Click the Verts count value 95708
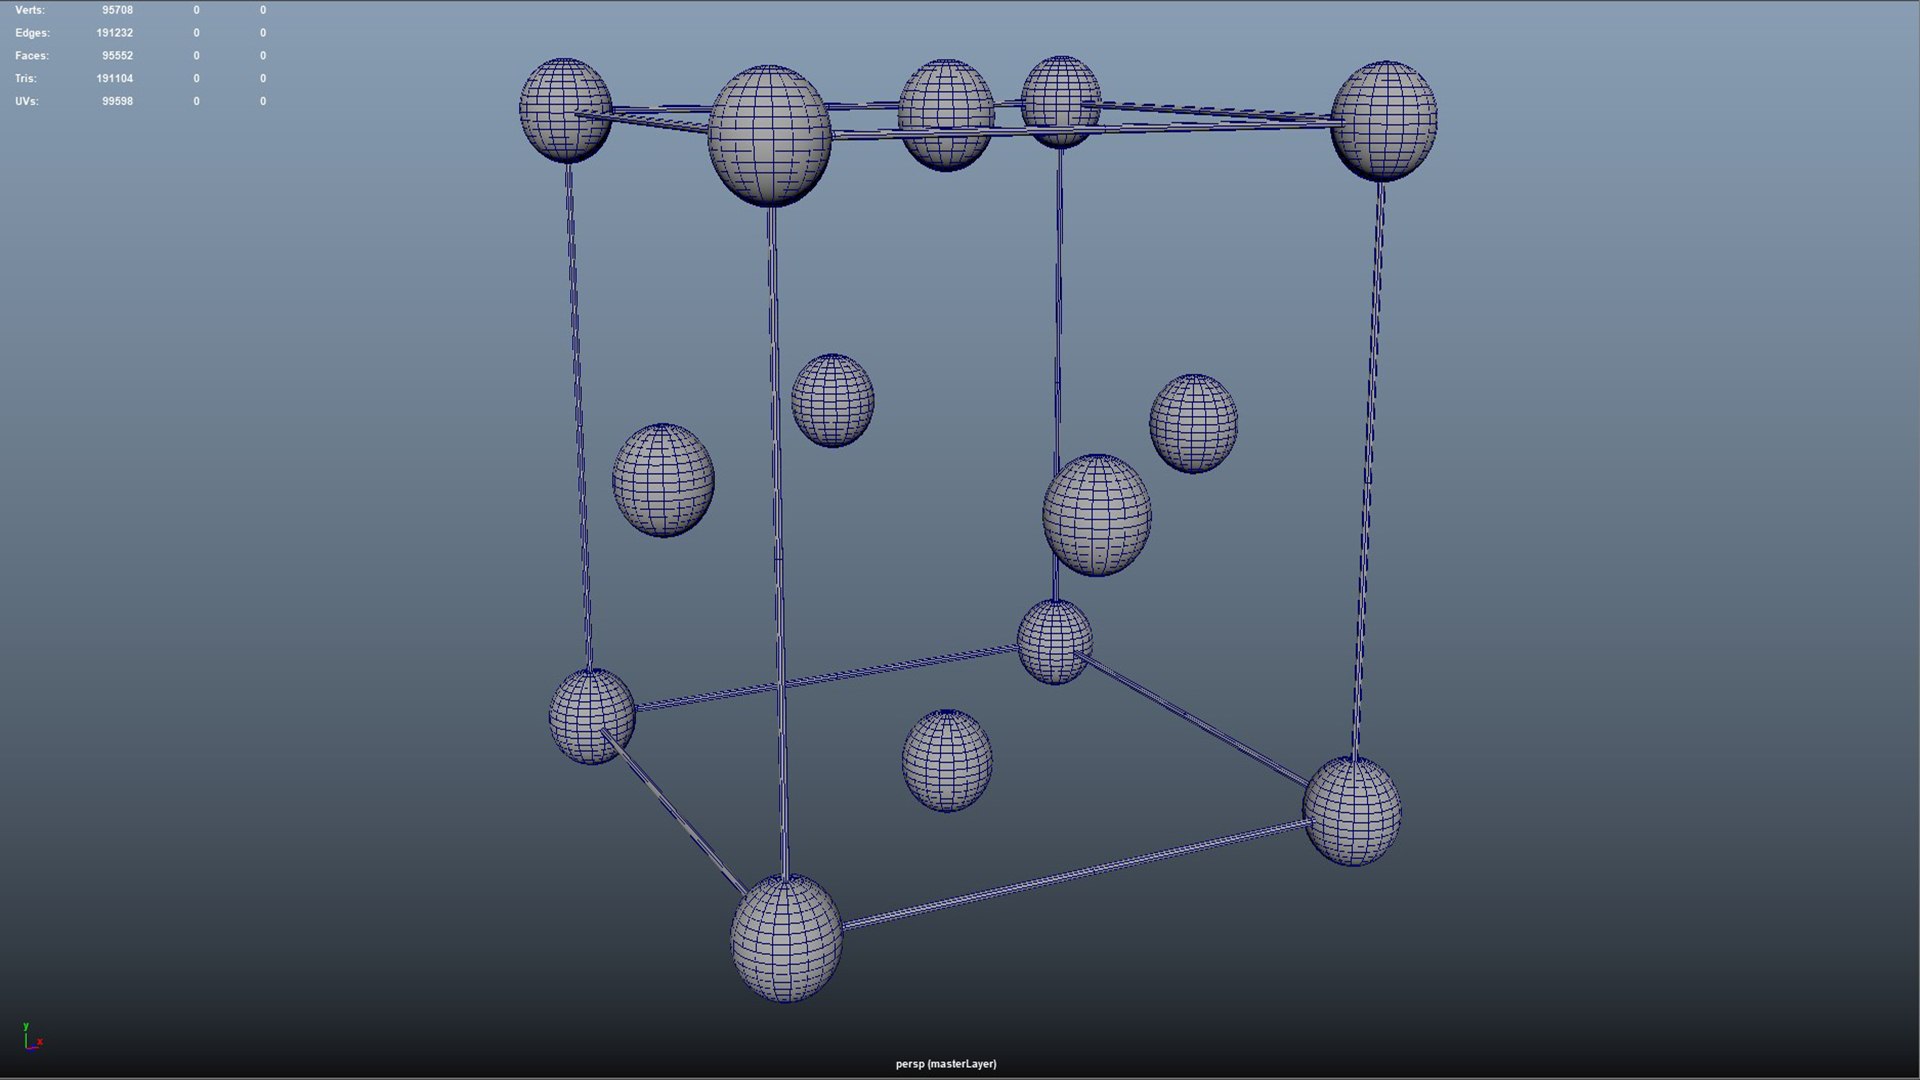The image size is (1920, 1080). click(x=117, y=10)
